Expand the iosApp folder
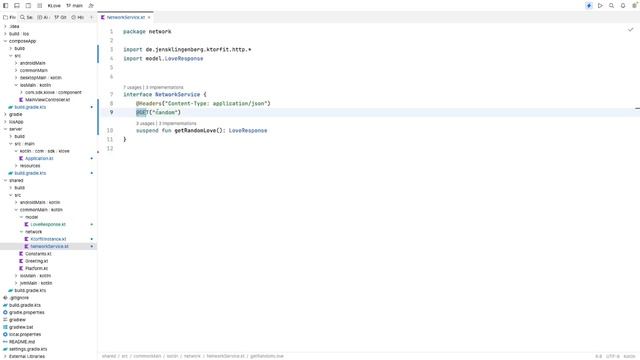640x360 pixels. (x=5, y=122)
